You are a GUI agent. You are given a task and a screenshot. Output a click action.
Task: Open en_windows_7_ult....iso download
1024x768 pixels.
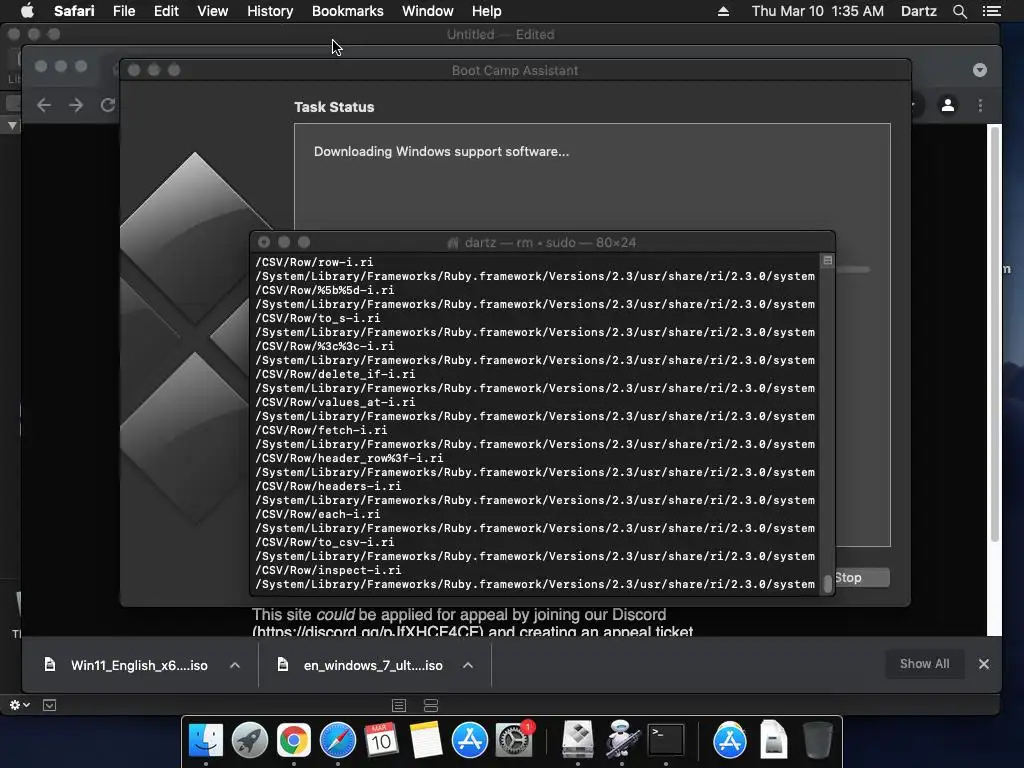pyautogui.click(x=373, y=665)
